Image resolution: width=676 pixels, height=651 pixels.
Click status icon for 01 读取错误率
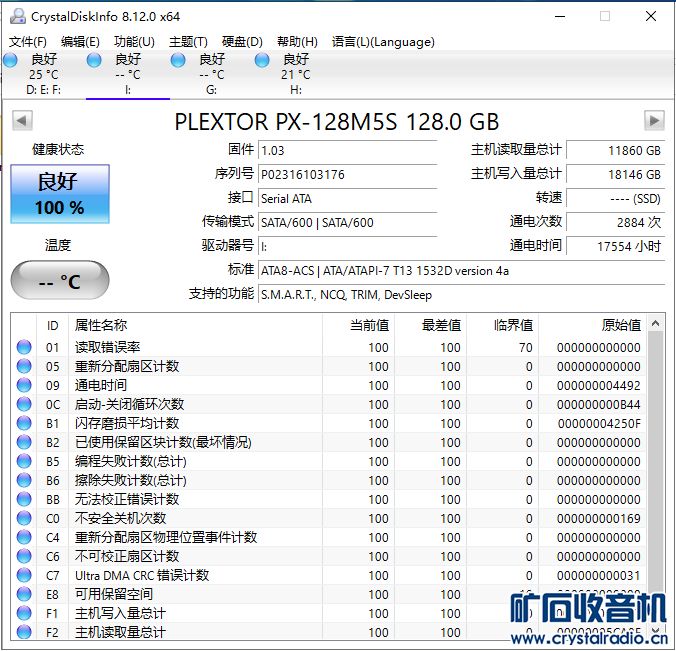pyautogui.click(x=24, y=347)
